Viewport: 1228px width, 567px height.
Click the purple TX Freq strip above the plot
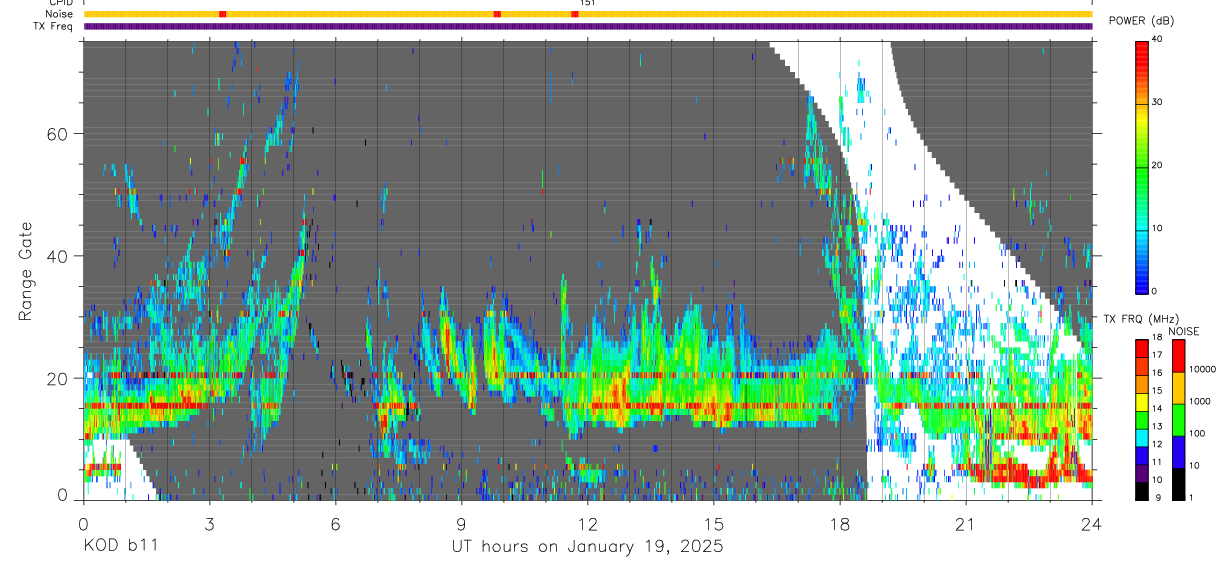(x=587, y=26)
